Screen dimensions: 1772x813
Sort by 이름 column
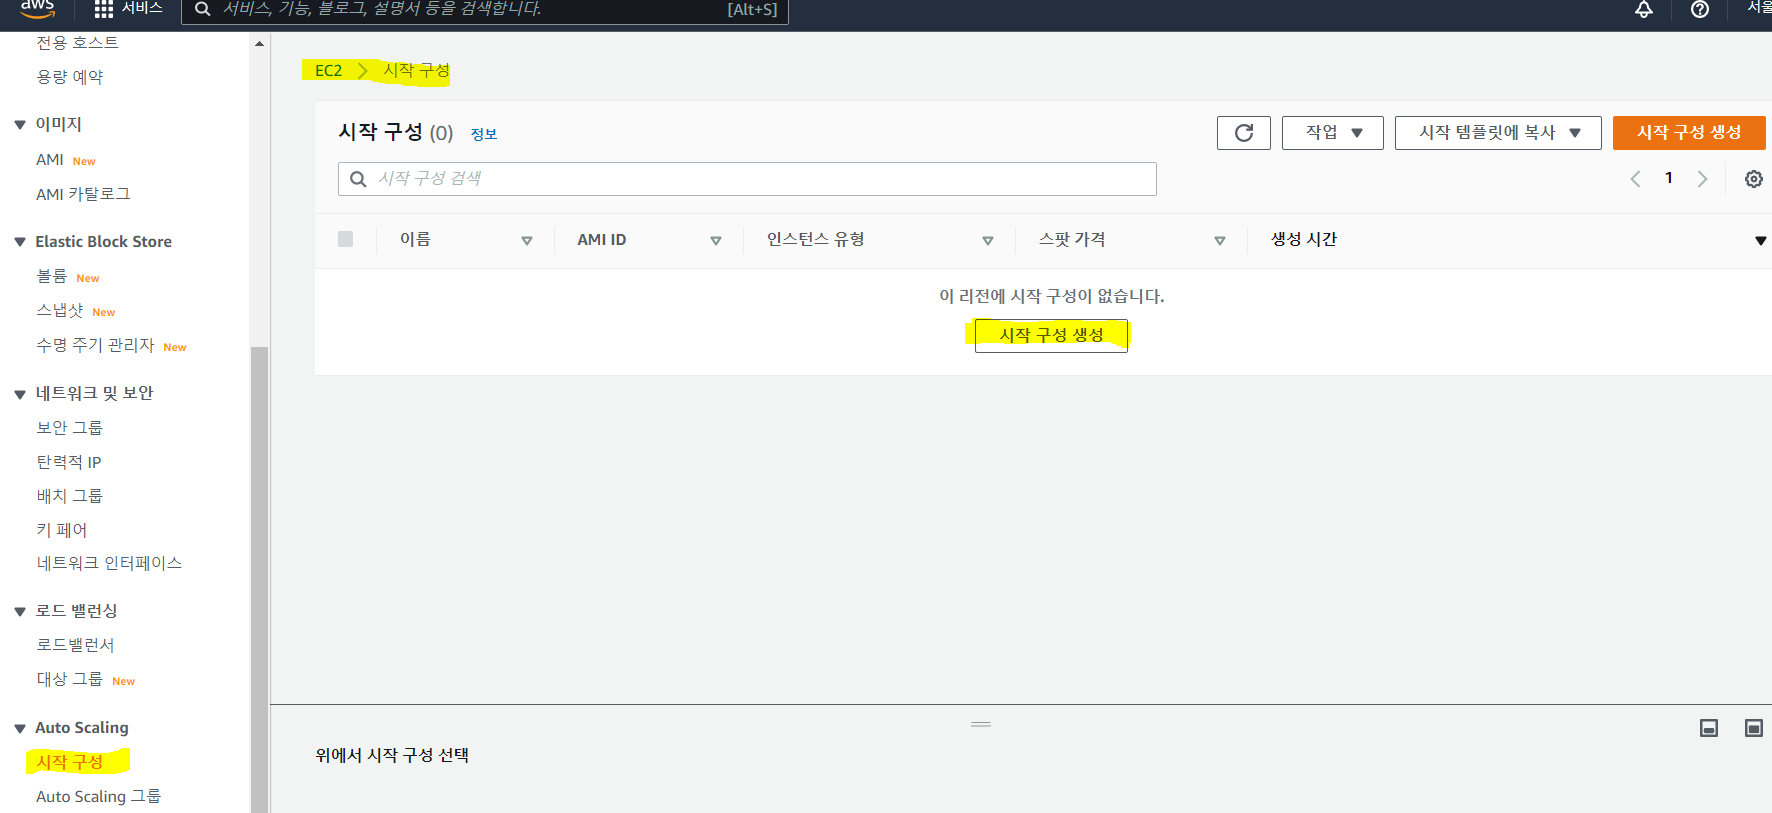click(526, 240)
